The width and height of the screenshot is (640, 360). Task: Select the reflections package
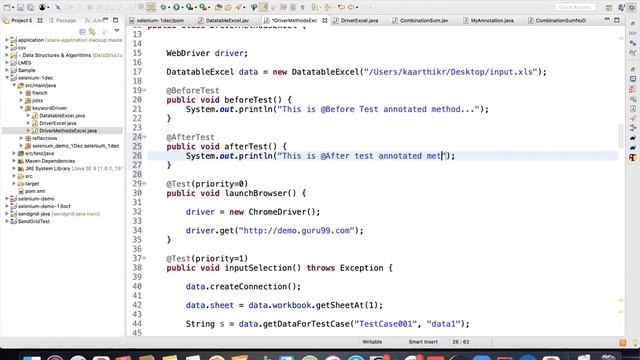[44, 138]
